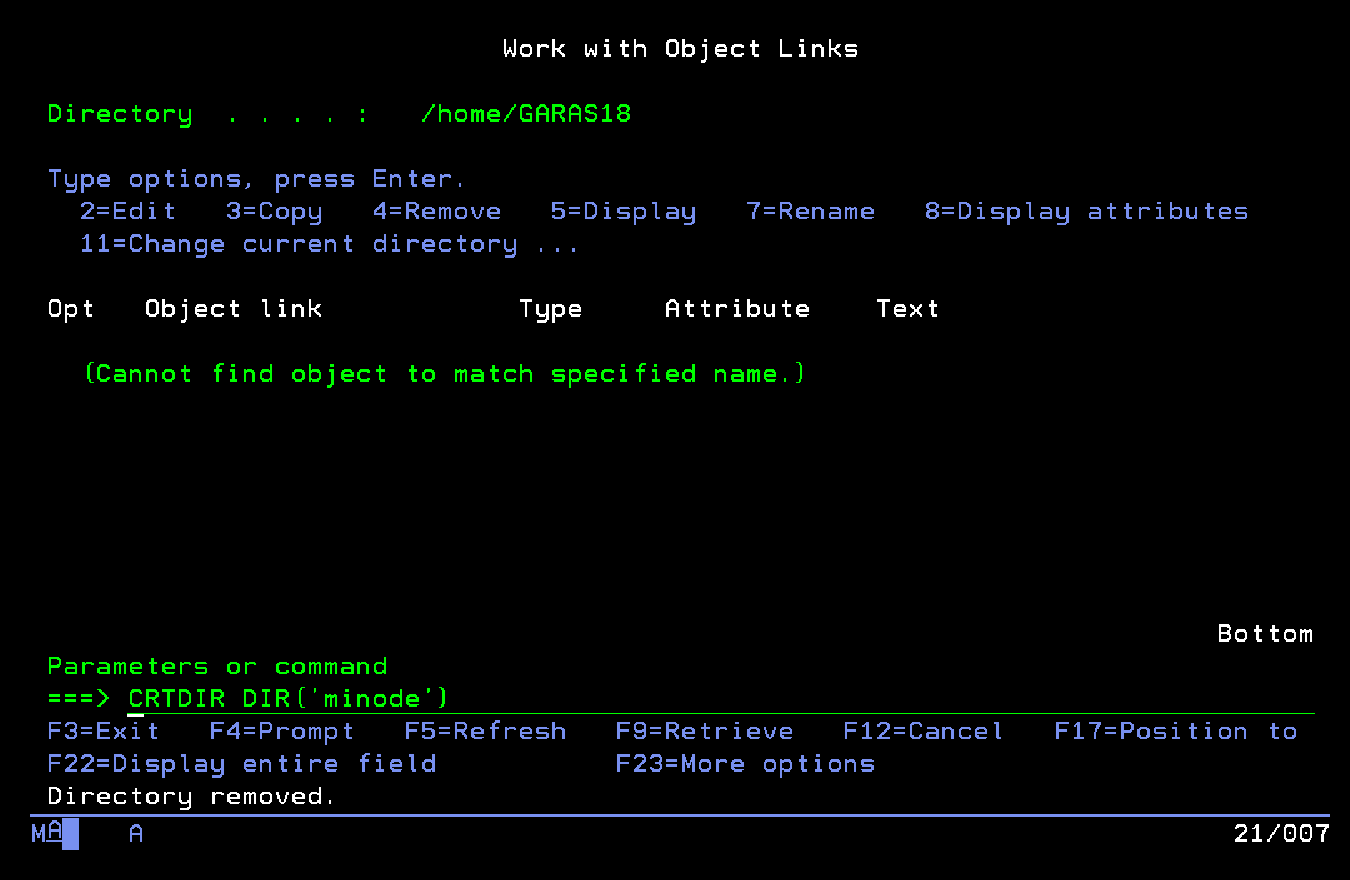
Task: Select F3=Exit function key label
Action: point(101,731)
